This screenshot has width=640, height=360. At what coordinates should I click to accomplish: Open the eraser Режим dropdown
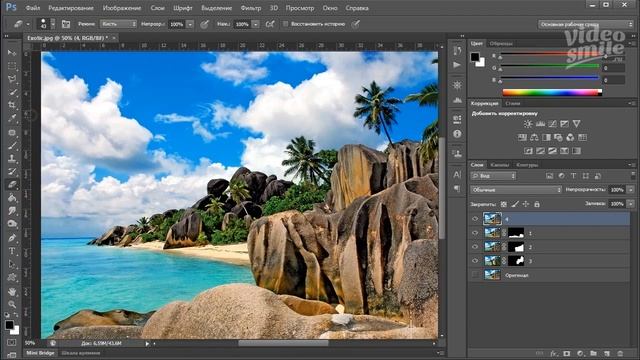[x=118, y=24]
